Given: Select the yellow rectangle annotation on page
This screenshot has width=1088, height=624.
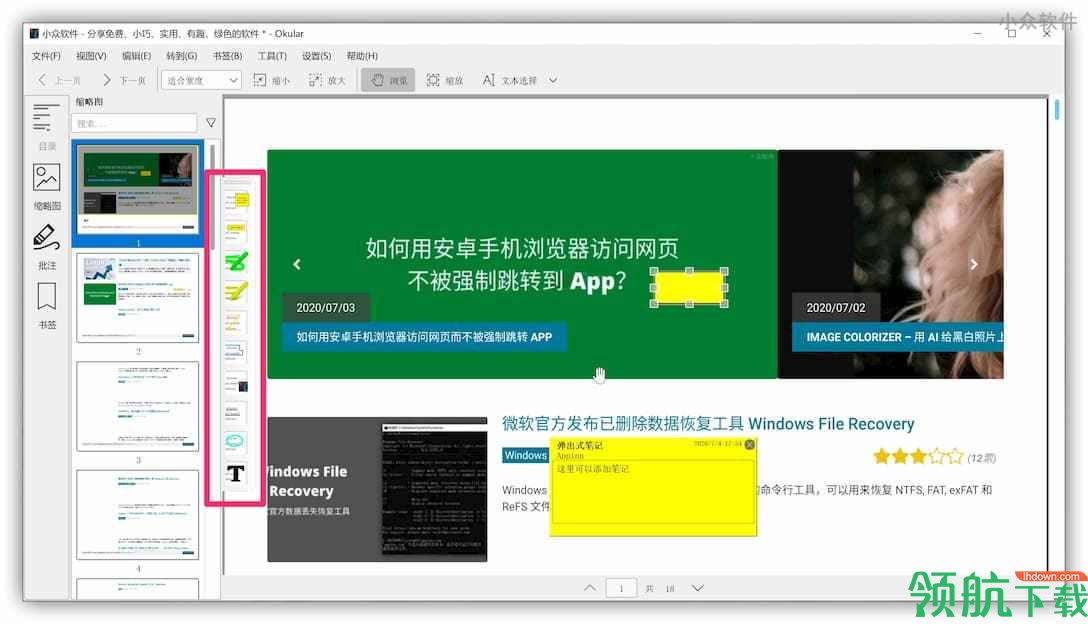Looking at the screenshot, I should tap(688, 287).
